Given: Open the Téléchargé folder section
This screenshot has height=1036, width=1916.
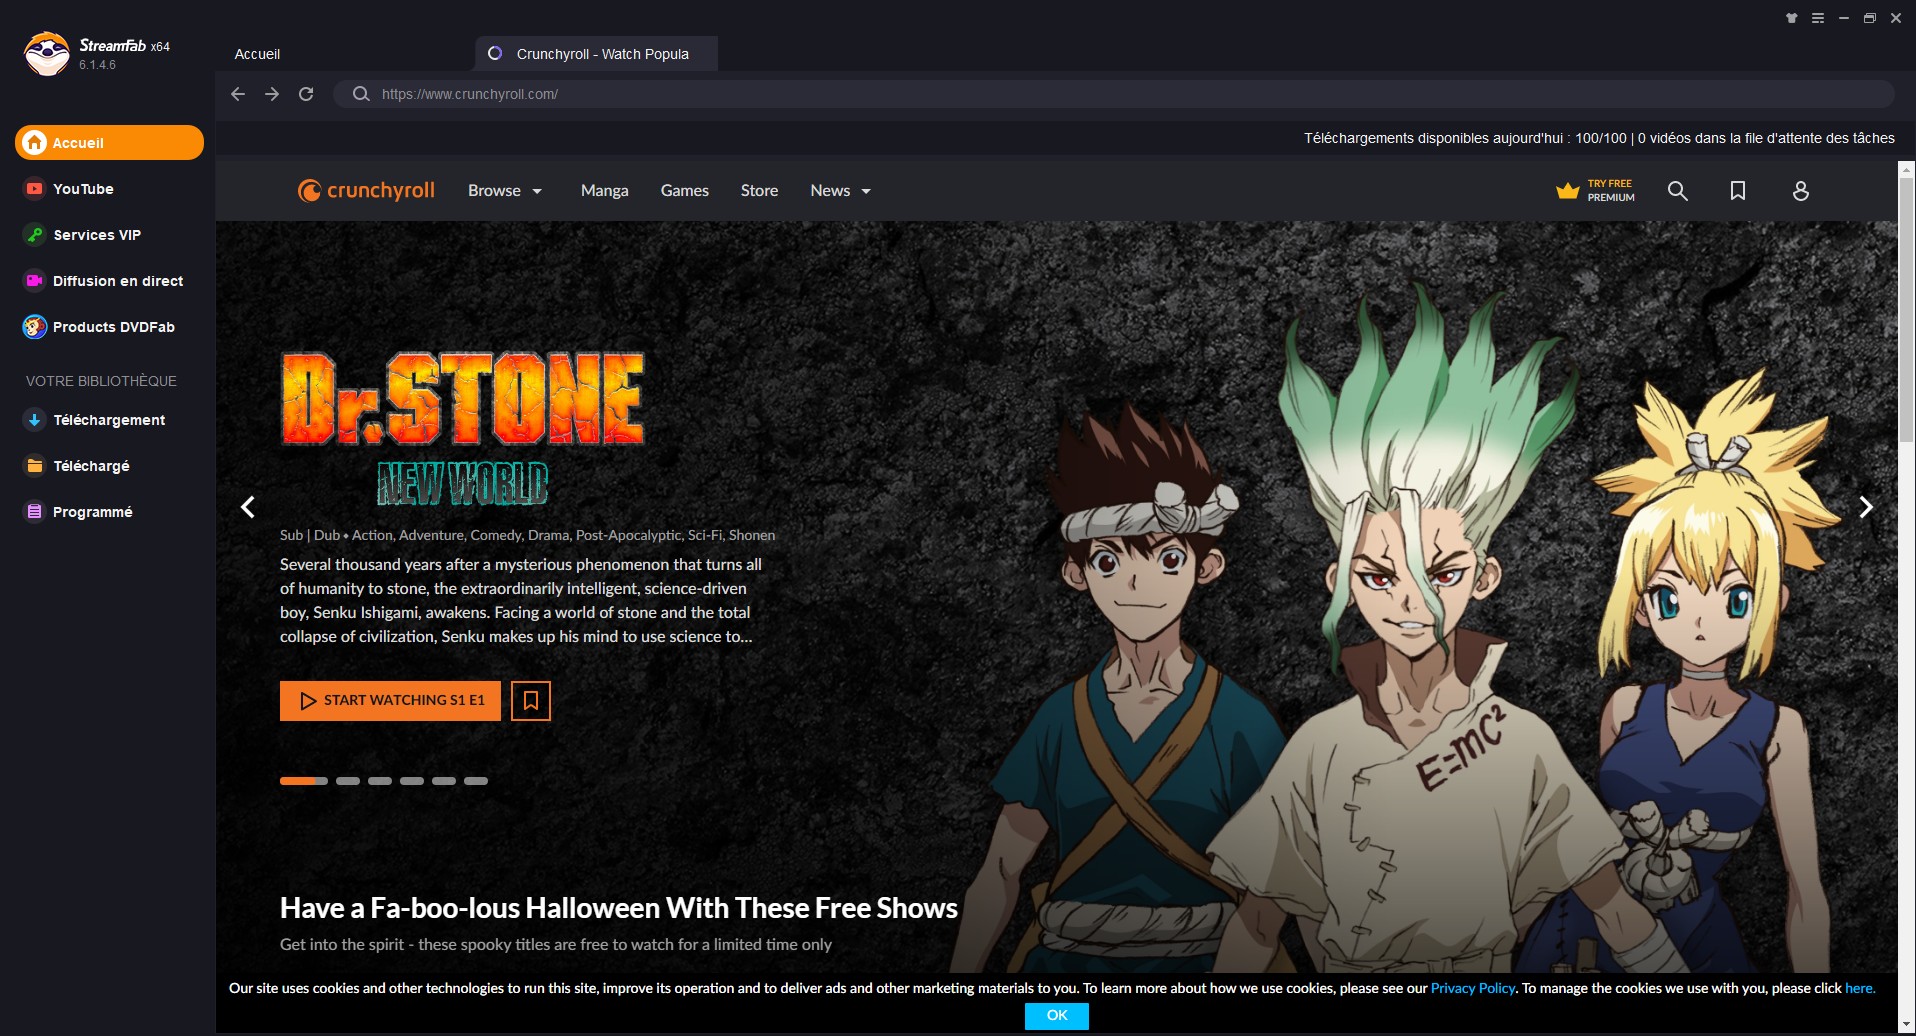Looking at the screenshot, I should tap(109, 466).
